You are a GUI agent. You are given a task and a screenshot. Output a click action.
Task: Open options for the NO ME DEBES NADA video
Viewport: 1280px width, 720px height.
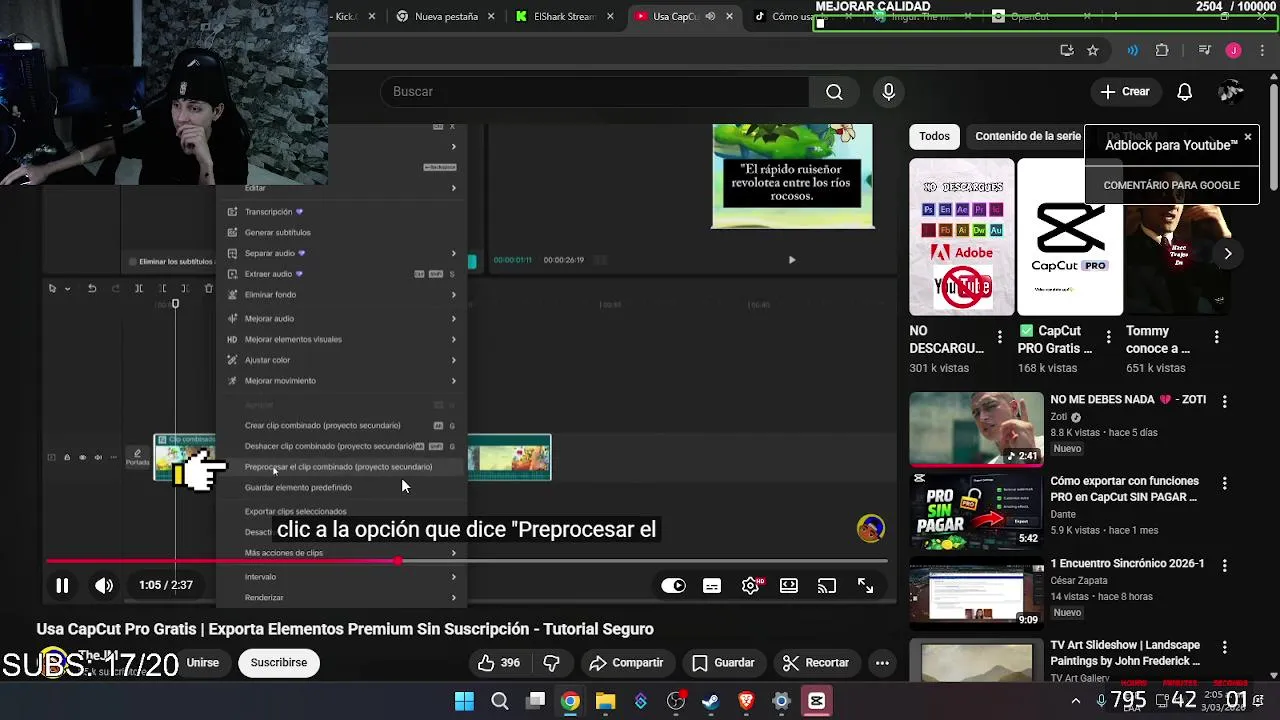click(1225, 401)
